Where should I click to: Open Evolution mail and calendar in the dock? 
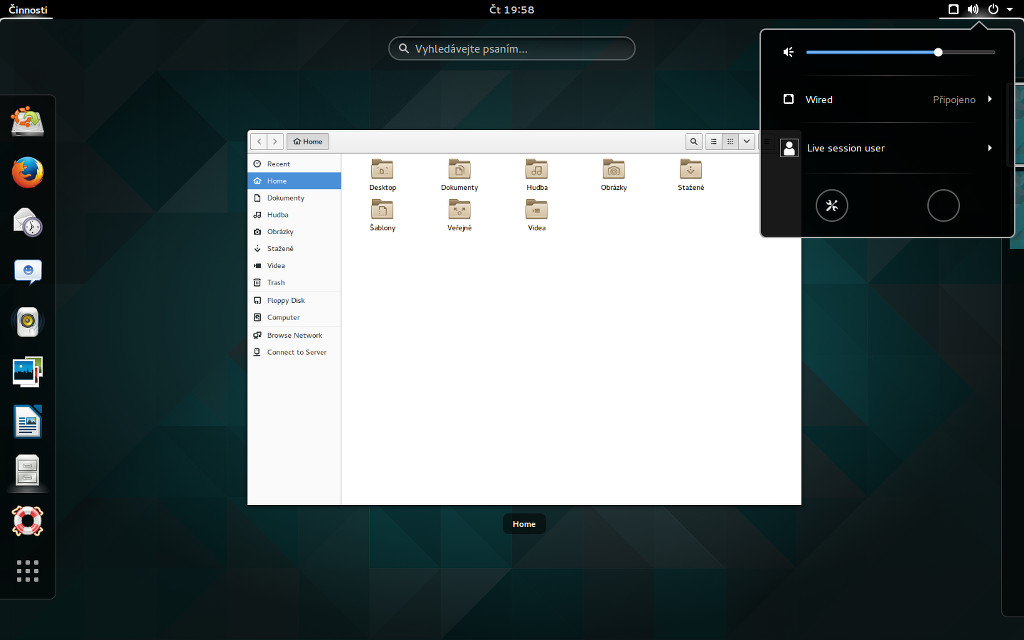[27, 222]
